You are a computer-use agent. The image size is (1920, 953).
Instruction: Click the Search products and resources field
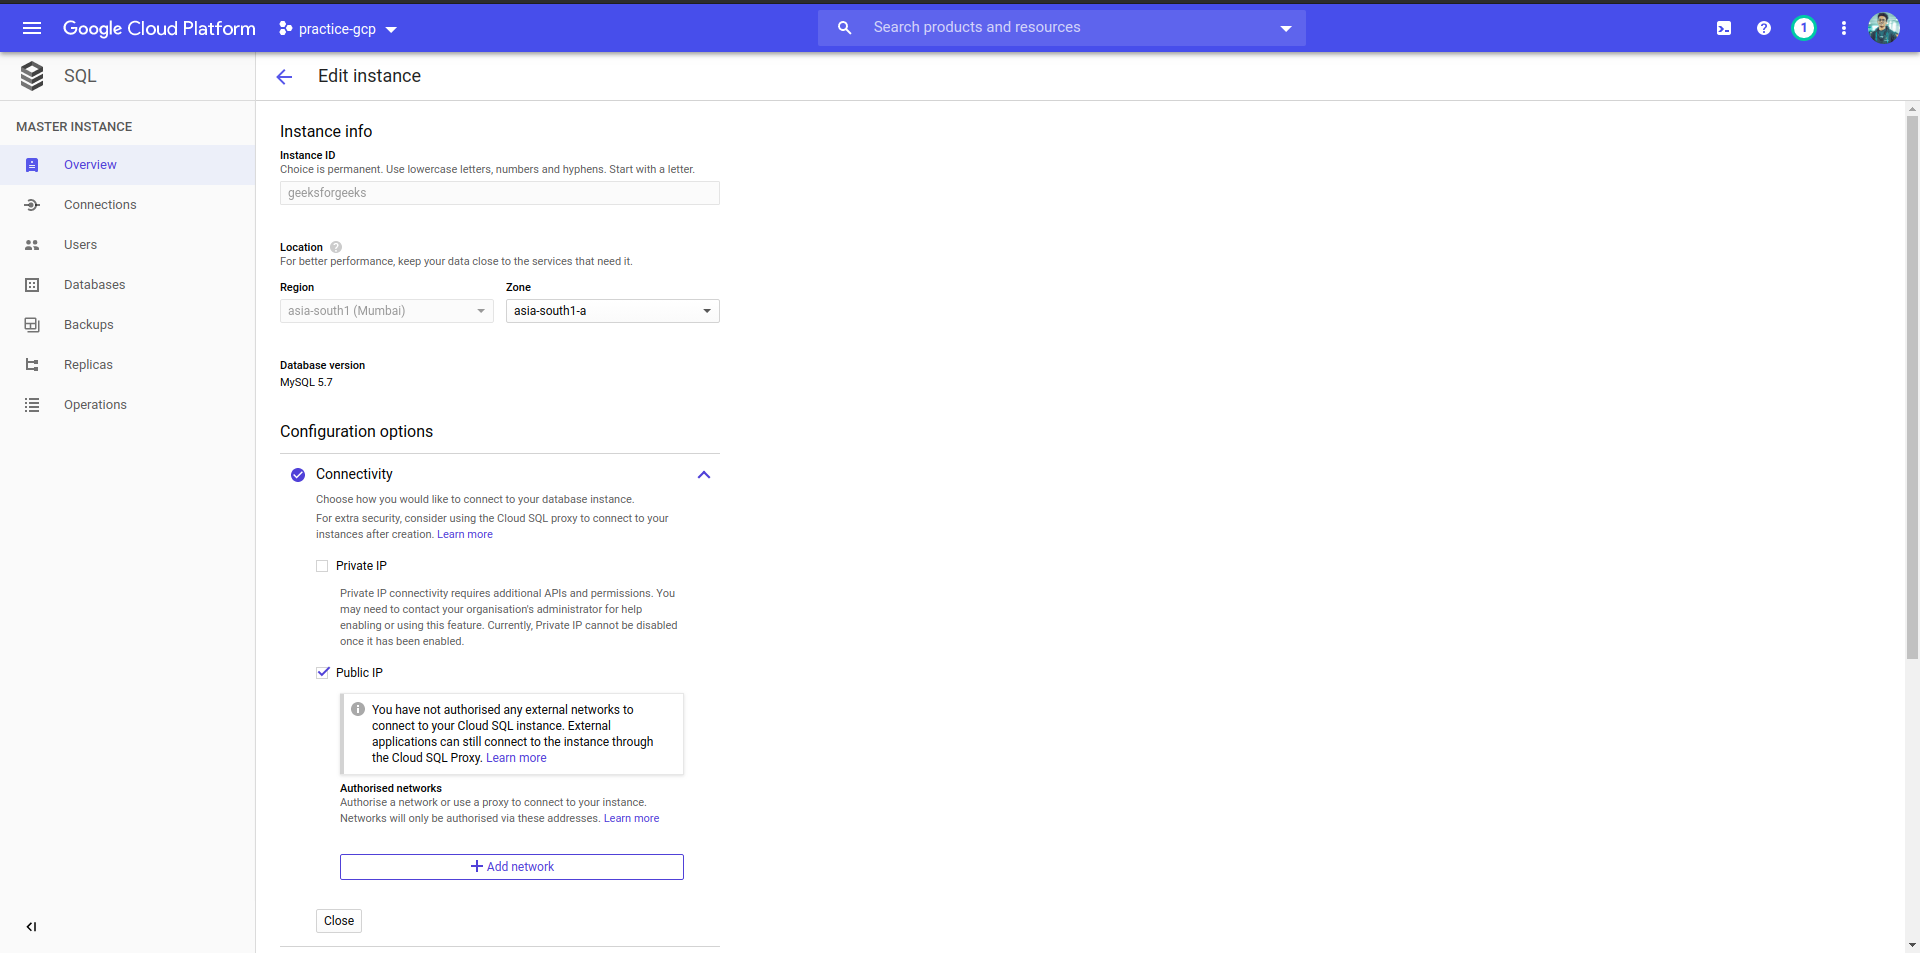point(1062,28)
